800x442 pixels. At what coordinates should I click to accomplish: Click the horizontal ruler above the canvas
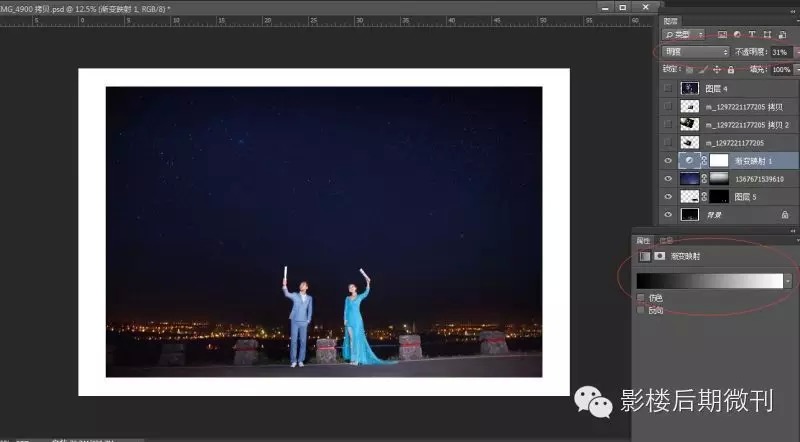[327, 21]
